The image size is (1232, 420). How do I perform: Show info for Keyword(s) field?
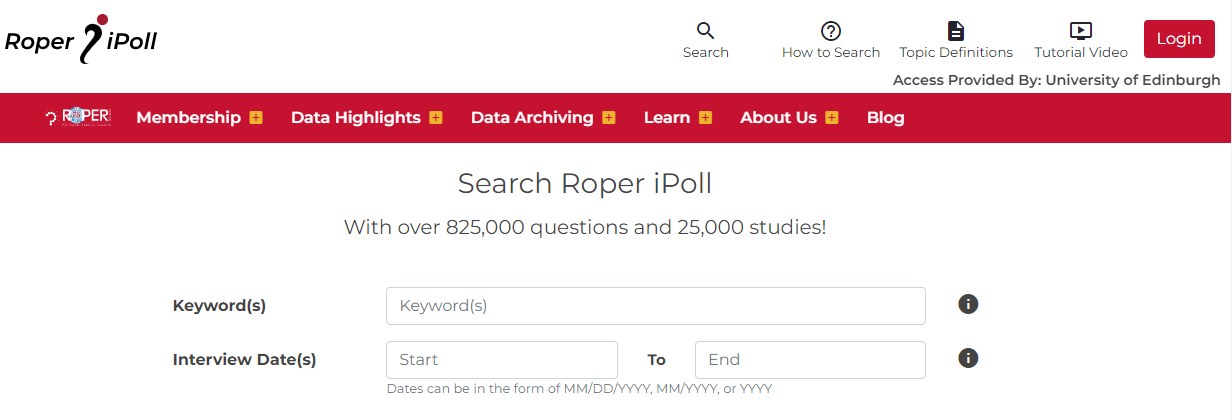tap(968, 304)
